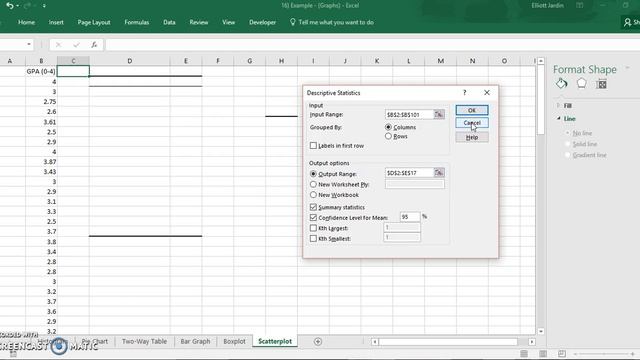Open the Page Layout ribbon tab
Viewport: 640px width, 360px height.
94,22
